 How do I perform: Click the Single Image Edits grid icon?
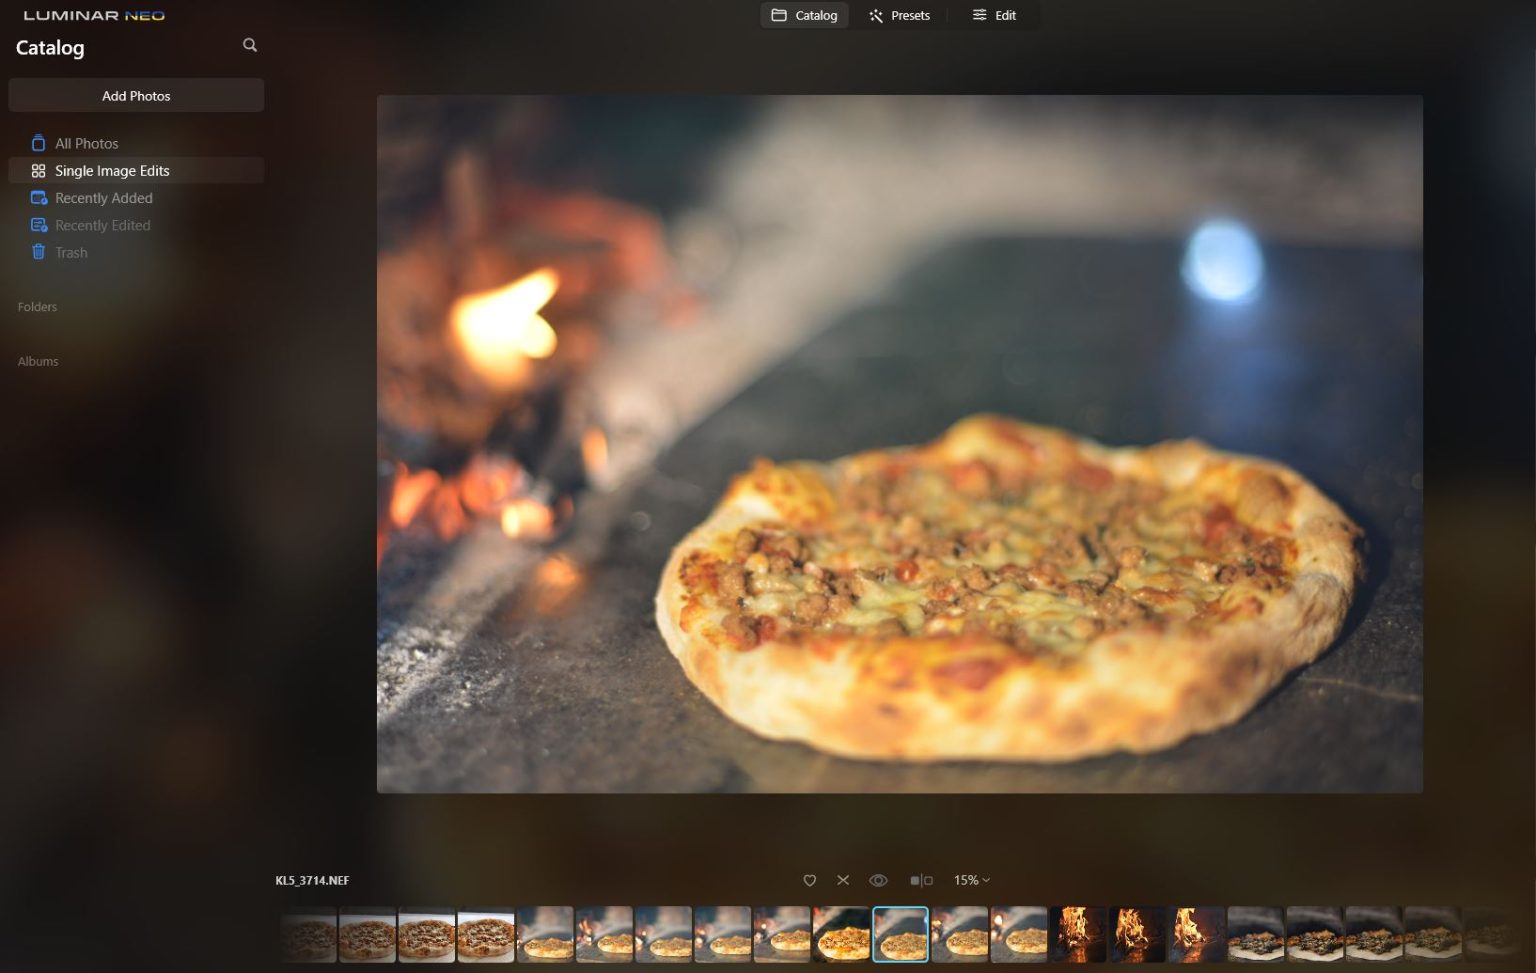38,170
